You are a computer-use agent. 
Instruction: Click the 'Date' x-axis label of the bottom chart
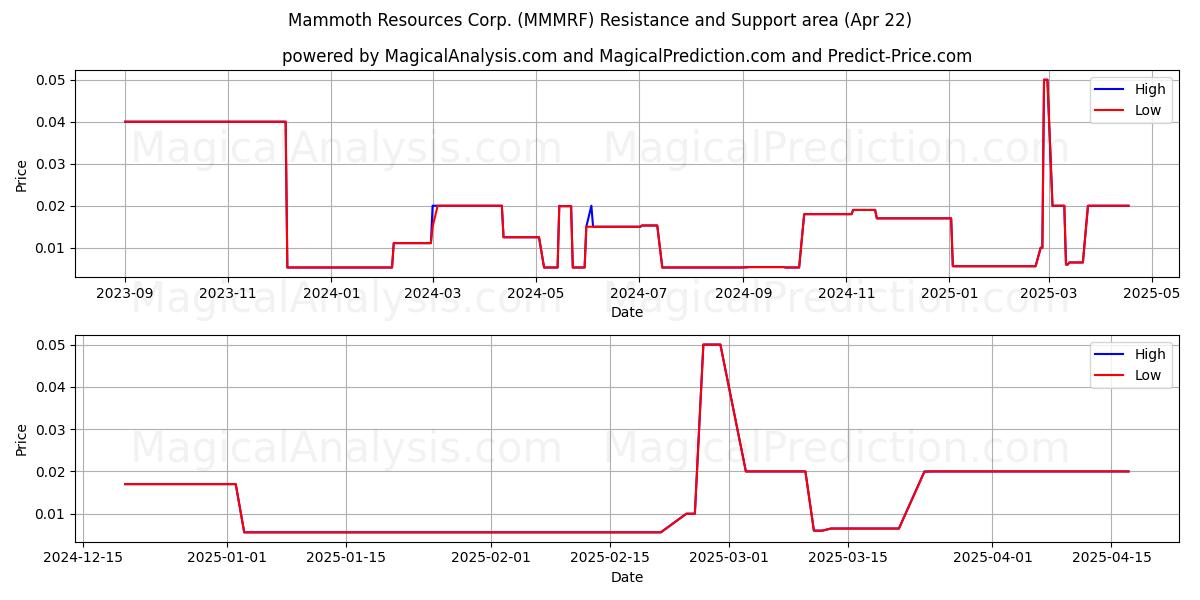click(627, 577)
